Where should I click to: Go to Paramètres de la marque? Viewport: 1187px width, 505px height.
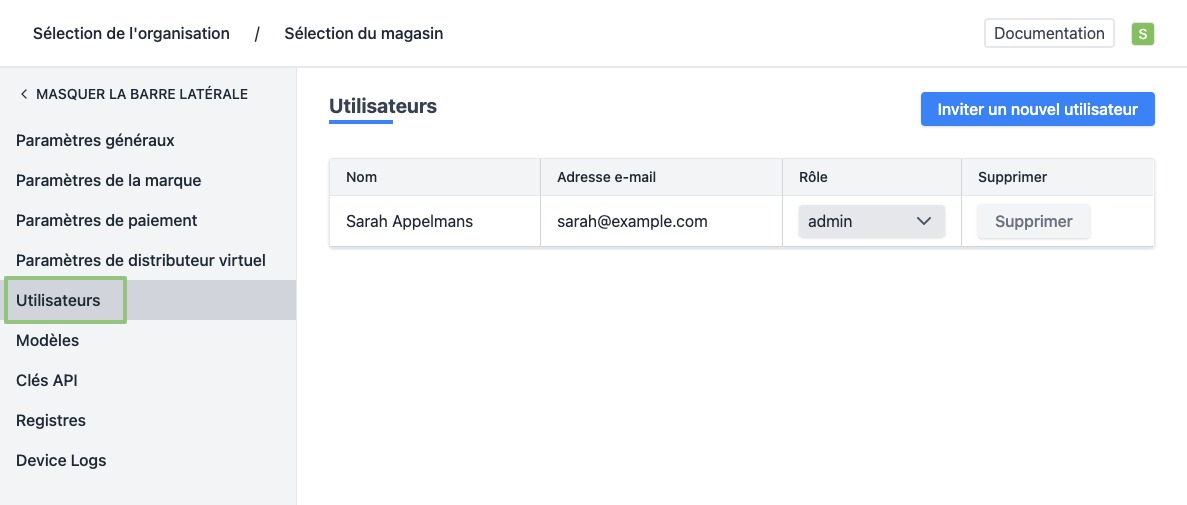pyautogui.click(x=108, y=181)
